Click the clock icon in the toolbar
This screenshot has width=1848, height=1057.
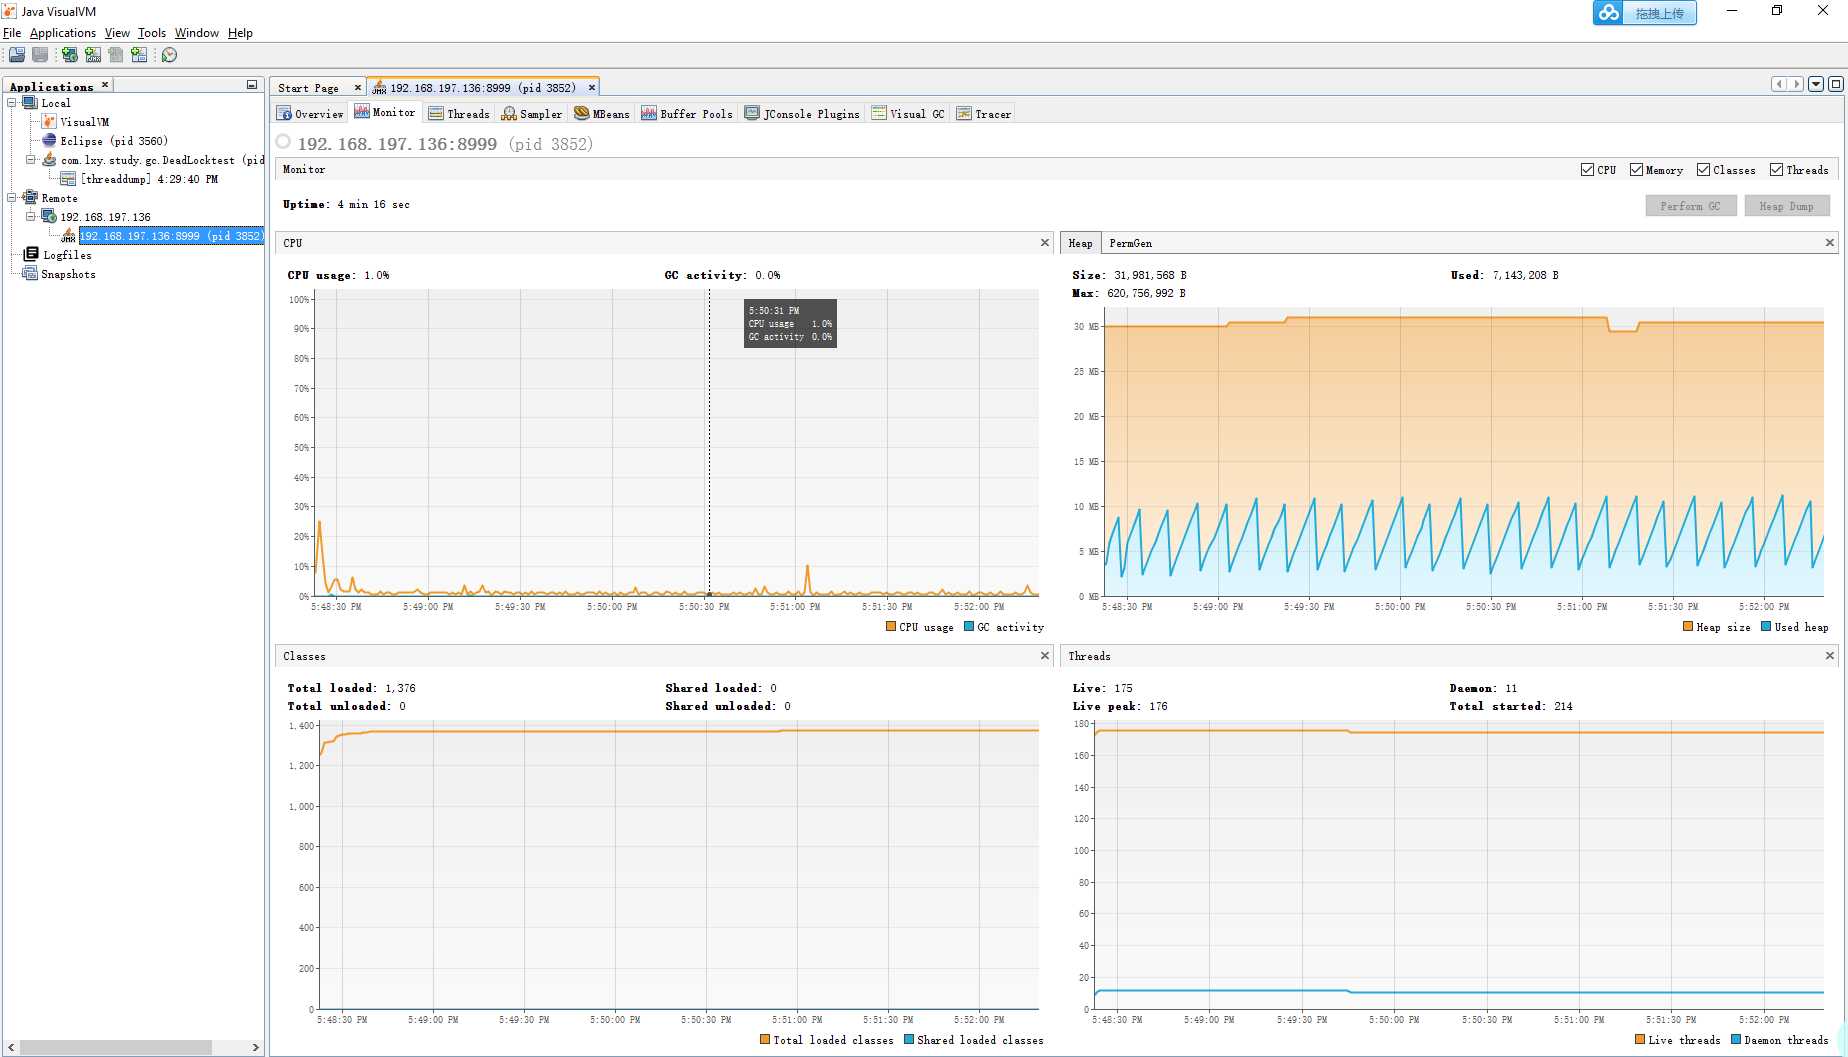pos(169,55)
